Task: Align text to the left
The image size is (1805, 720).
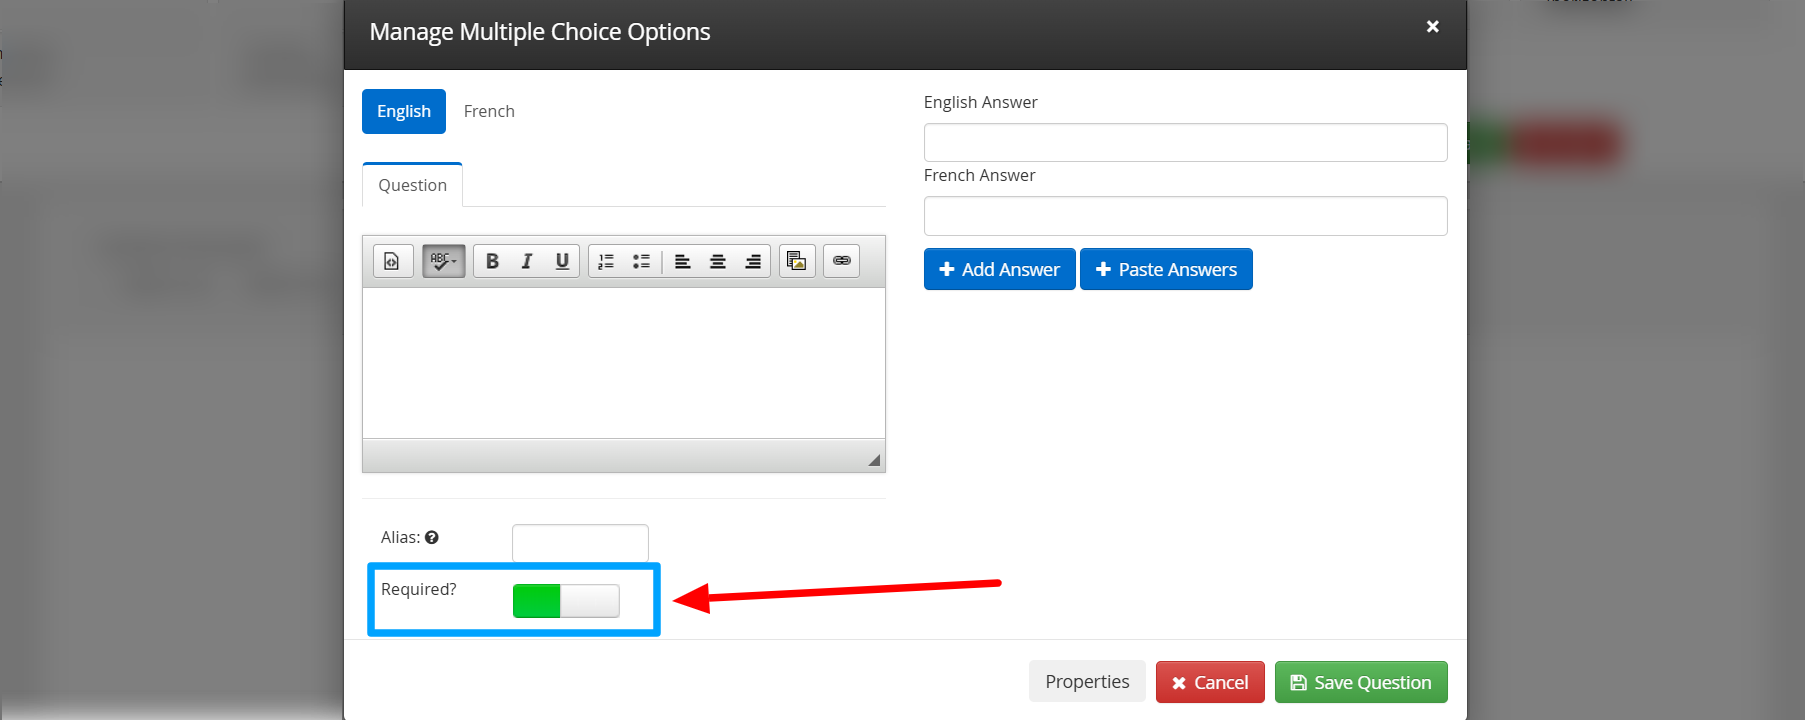Action: tap(683, 261)
